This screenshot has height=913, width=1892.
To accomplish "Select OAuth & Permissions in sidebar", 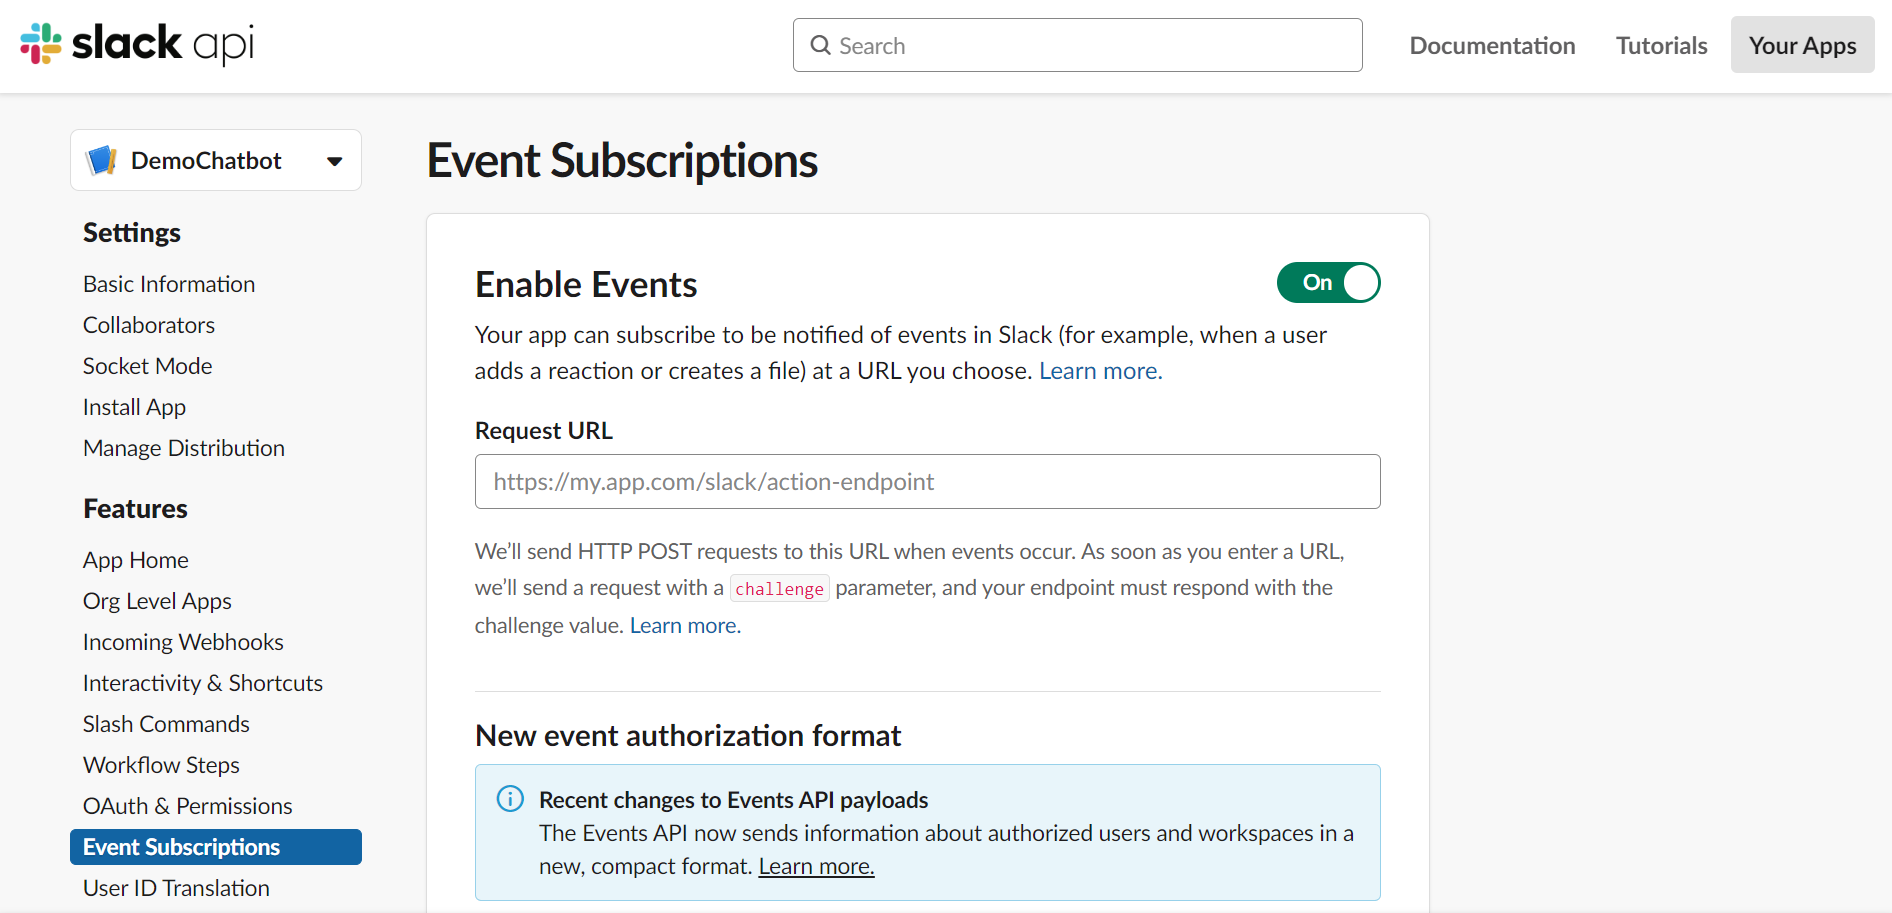I will pyautogui.click(x=187, y=806).
